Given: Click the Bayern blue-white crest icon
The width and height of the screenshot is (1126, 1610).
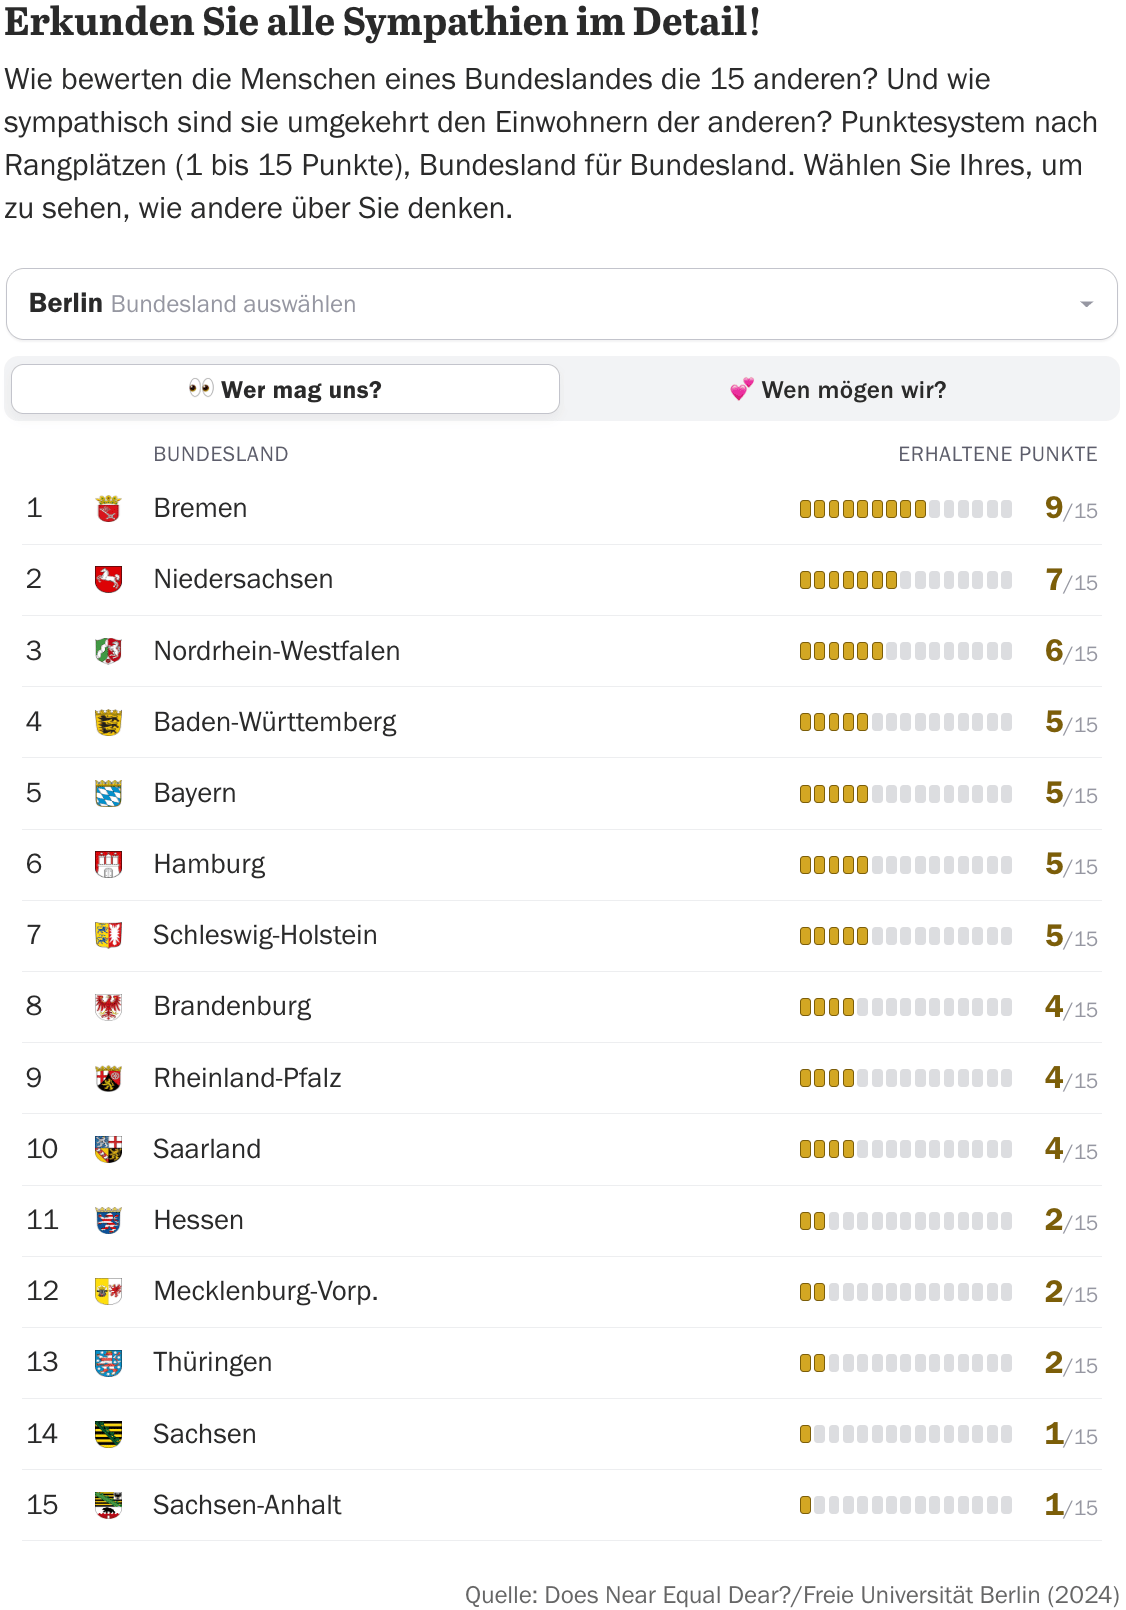Looking at the screenshot, I should coord(108,794).
